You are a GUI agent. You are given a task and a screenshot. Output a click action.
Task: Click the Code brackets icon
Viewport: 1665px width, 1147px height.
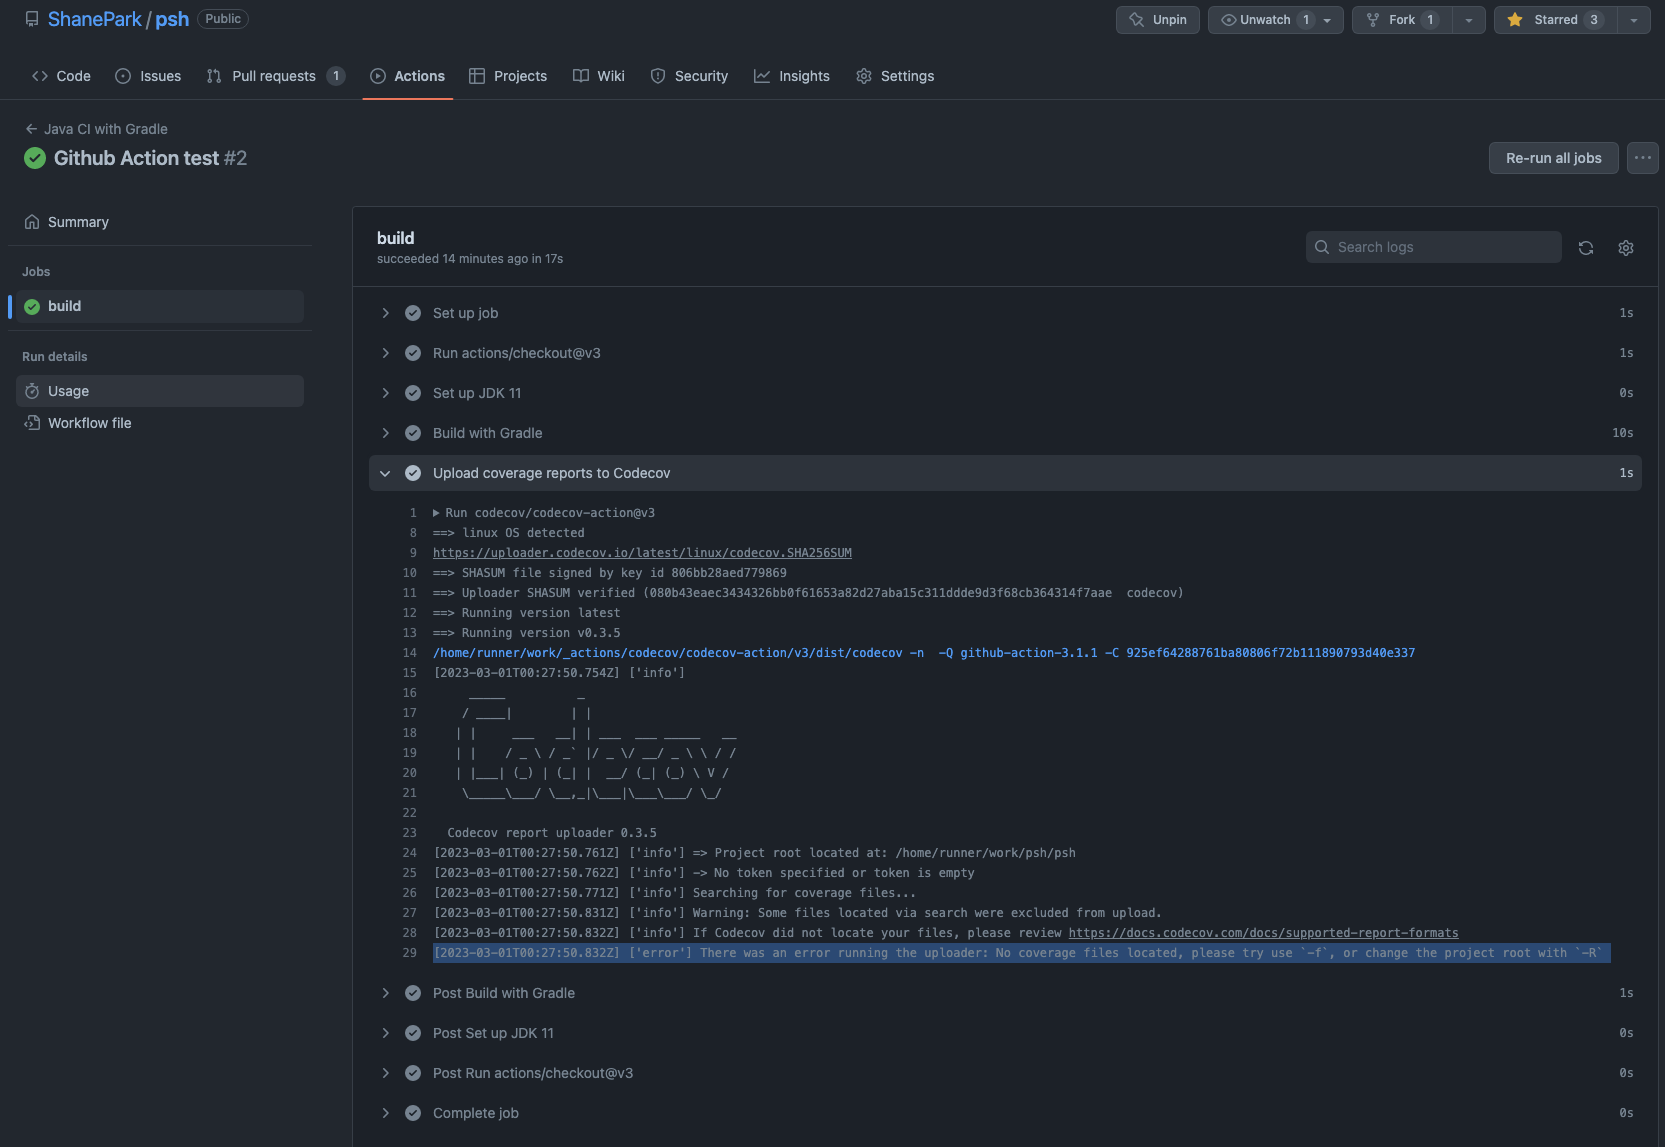pyautogui.click(x=40, y=76)
